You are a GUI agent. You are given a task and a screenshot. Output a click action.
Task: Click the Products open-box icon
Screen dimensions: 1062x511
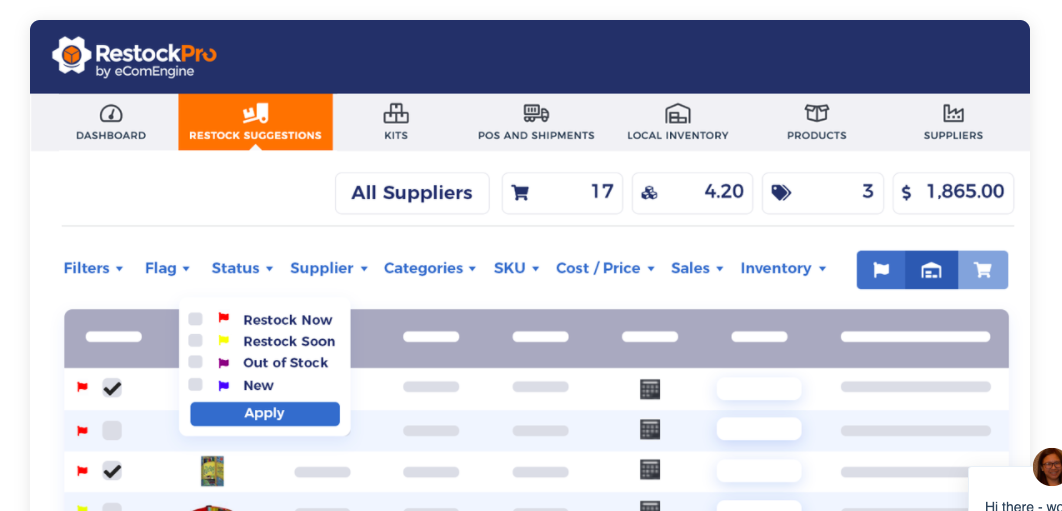coord(817,113)
